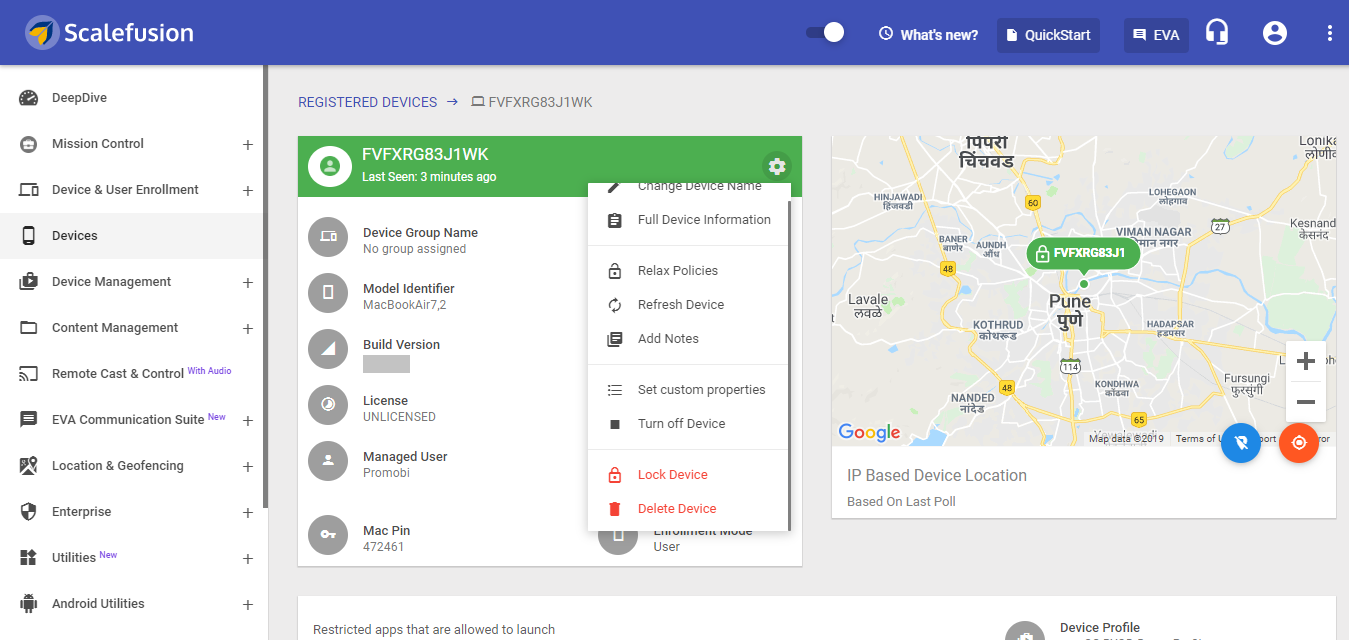Select Turn off Device
This screenshot has width=1349, height=640.
(x=689, y=424)
